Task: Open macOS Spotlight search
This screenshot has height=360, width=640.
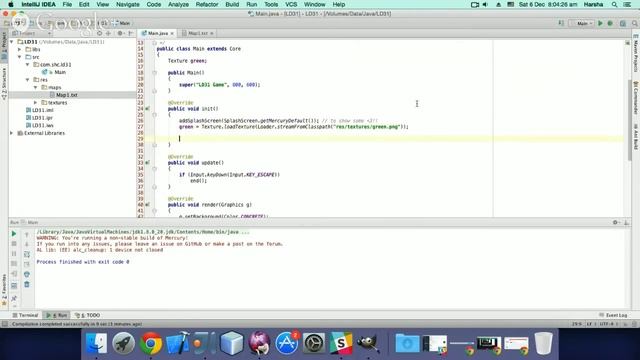Action: pos(614,4)
